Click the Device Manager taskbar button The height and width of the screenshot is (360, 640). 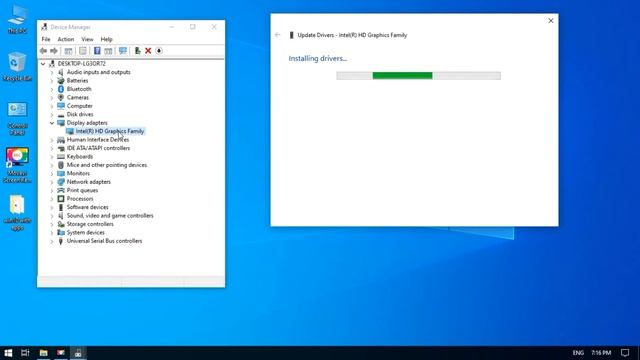tap(78, 353)
